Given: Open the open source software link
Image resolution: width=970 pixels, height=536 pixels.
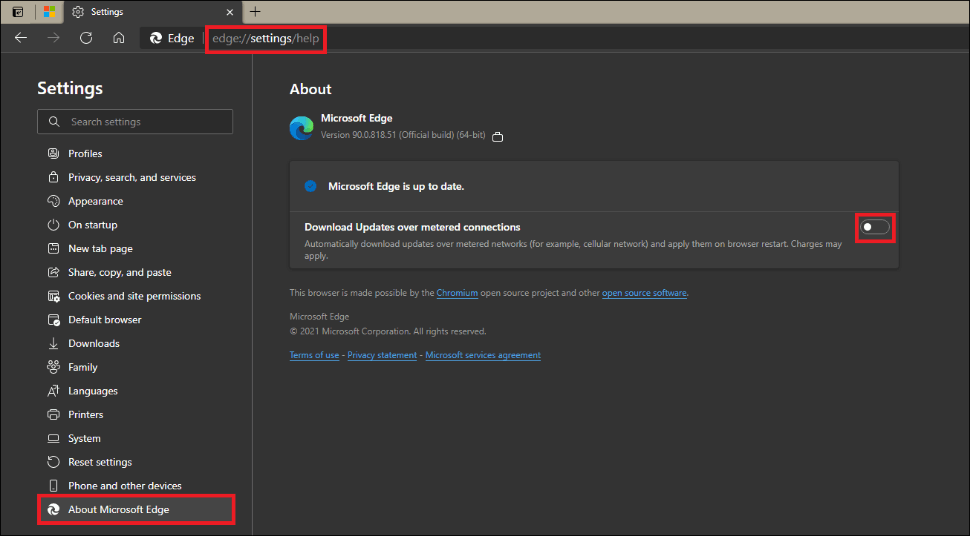Looking at the screenshot, I should pyautogui.click(x=644, y=293).
